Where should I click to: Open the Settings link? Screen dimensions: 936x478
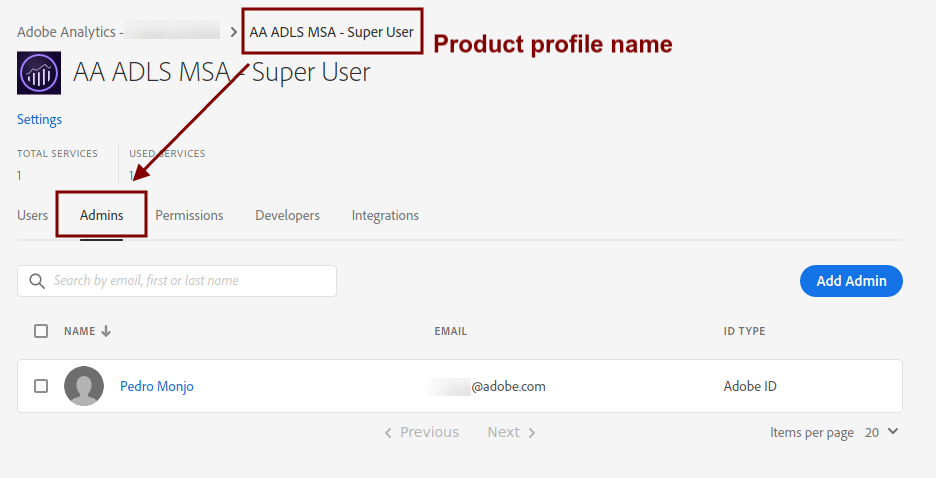(39, 119)
